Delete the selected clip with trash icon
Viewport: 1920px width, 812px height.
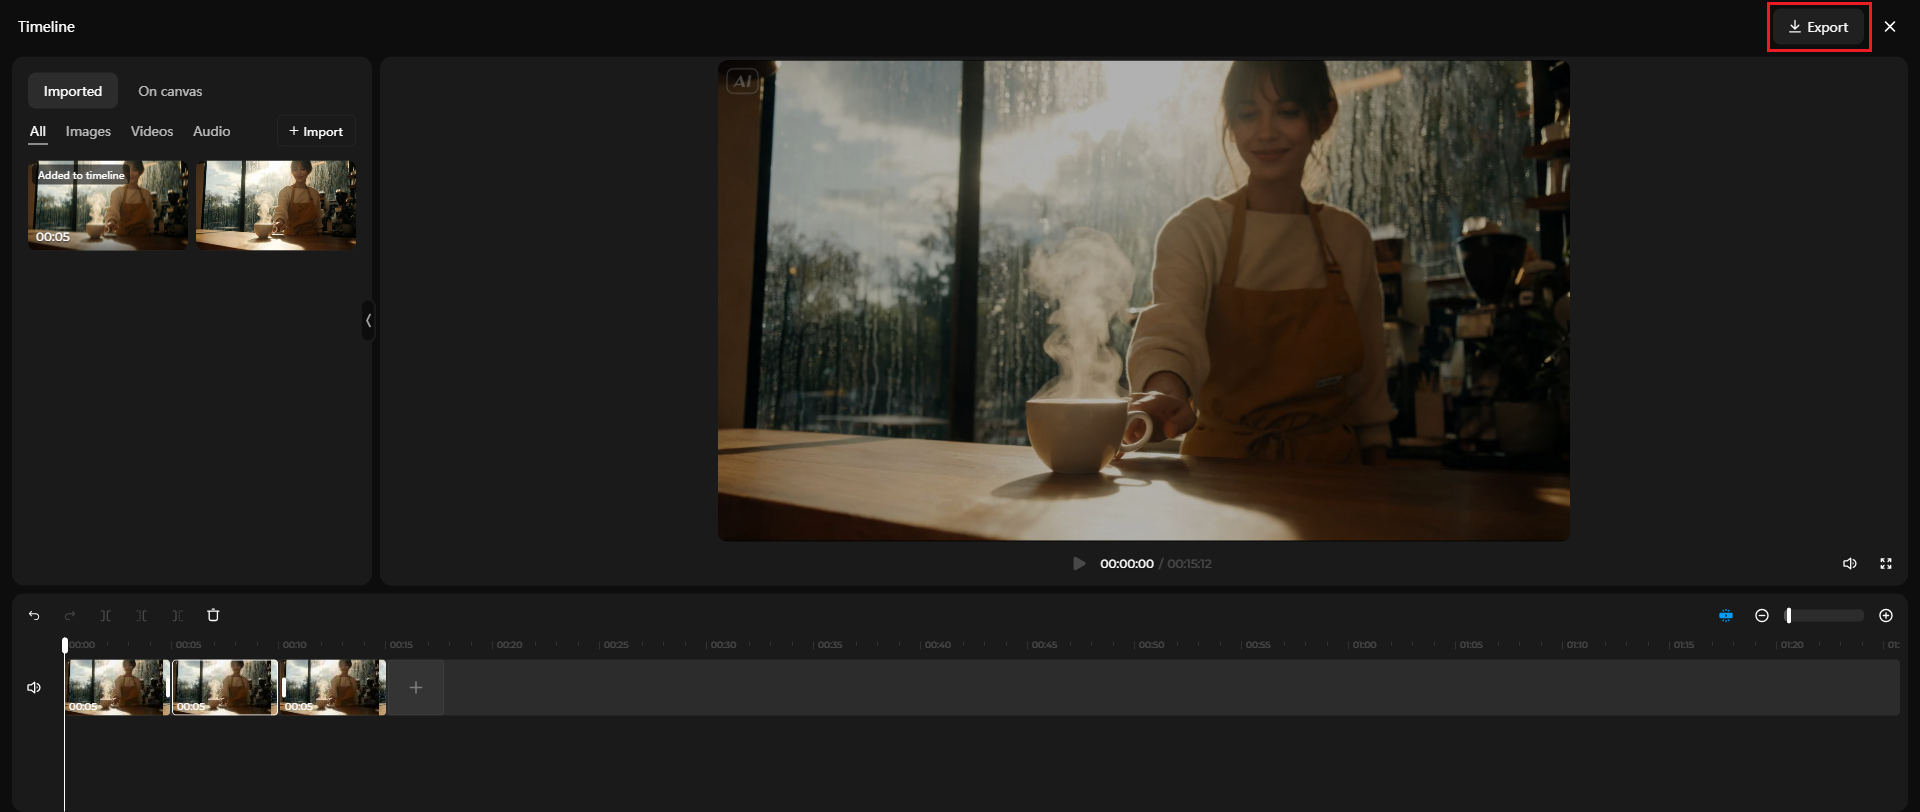(213, 616)
